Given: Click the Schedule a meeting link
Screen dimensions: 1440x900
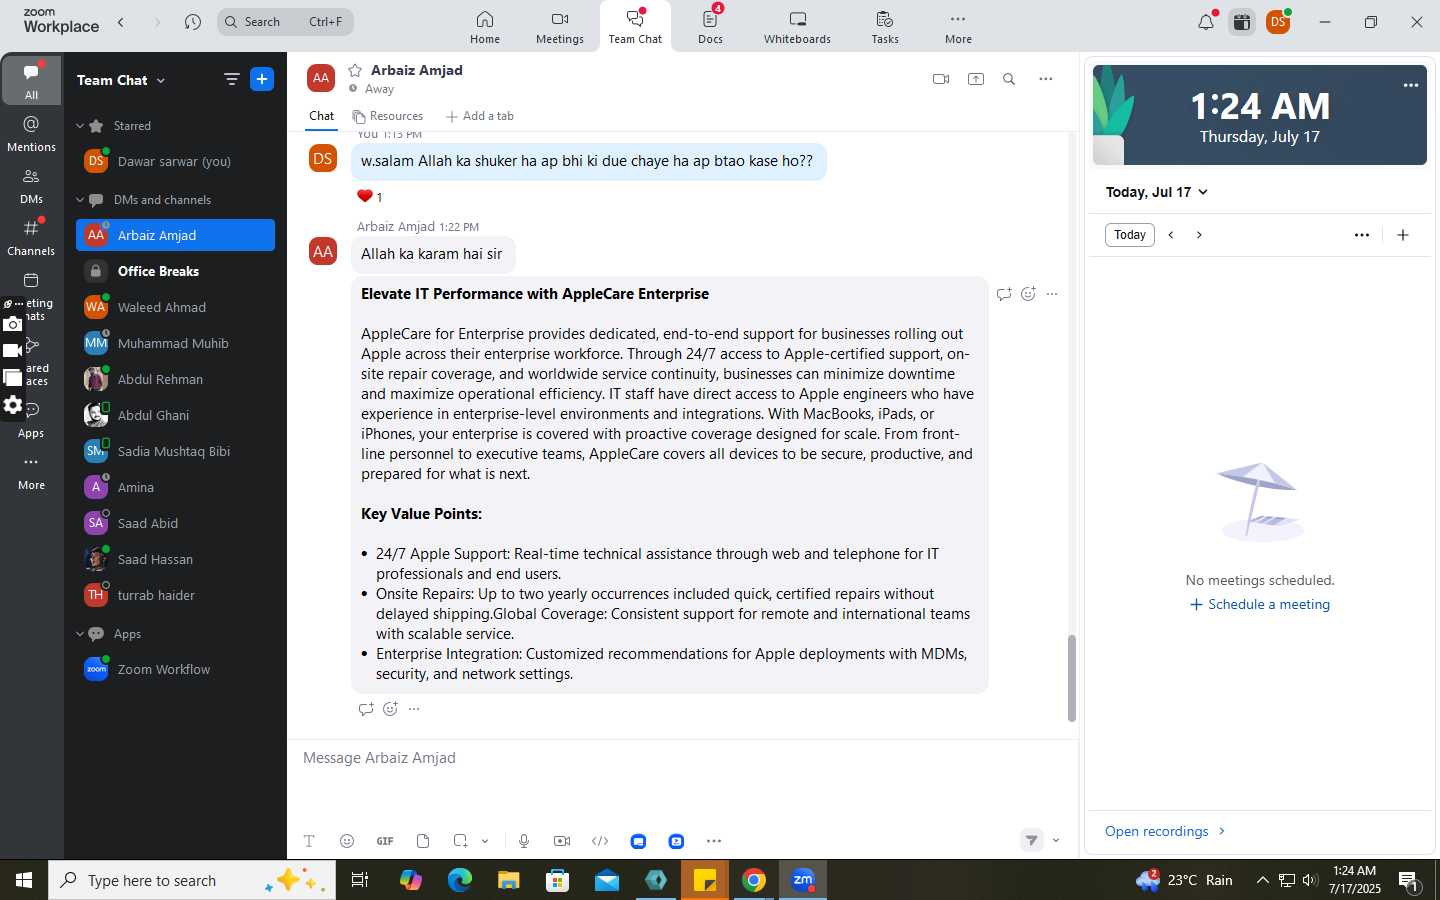Looking at the screenshot, I should (x=1260, y=604).
